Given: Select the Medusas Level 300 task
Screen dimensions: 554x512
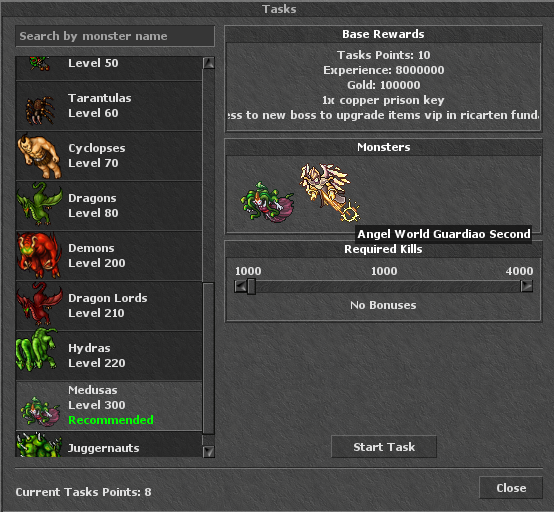Looking at the screenshot, I should [x=109, y=406].
